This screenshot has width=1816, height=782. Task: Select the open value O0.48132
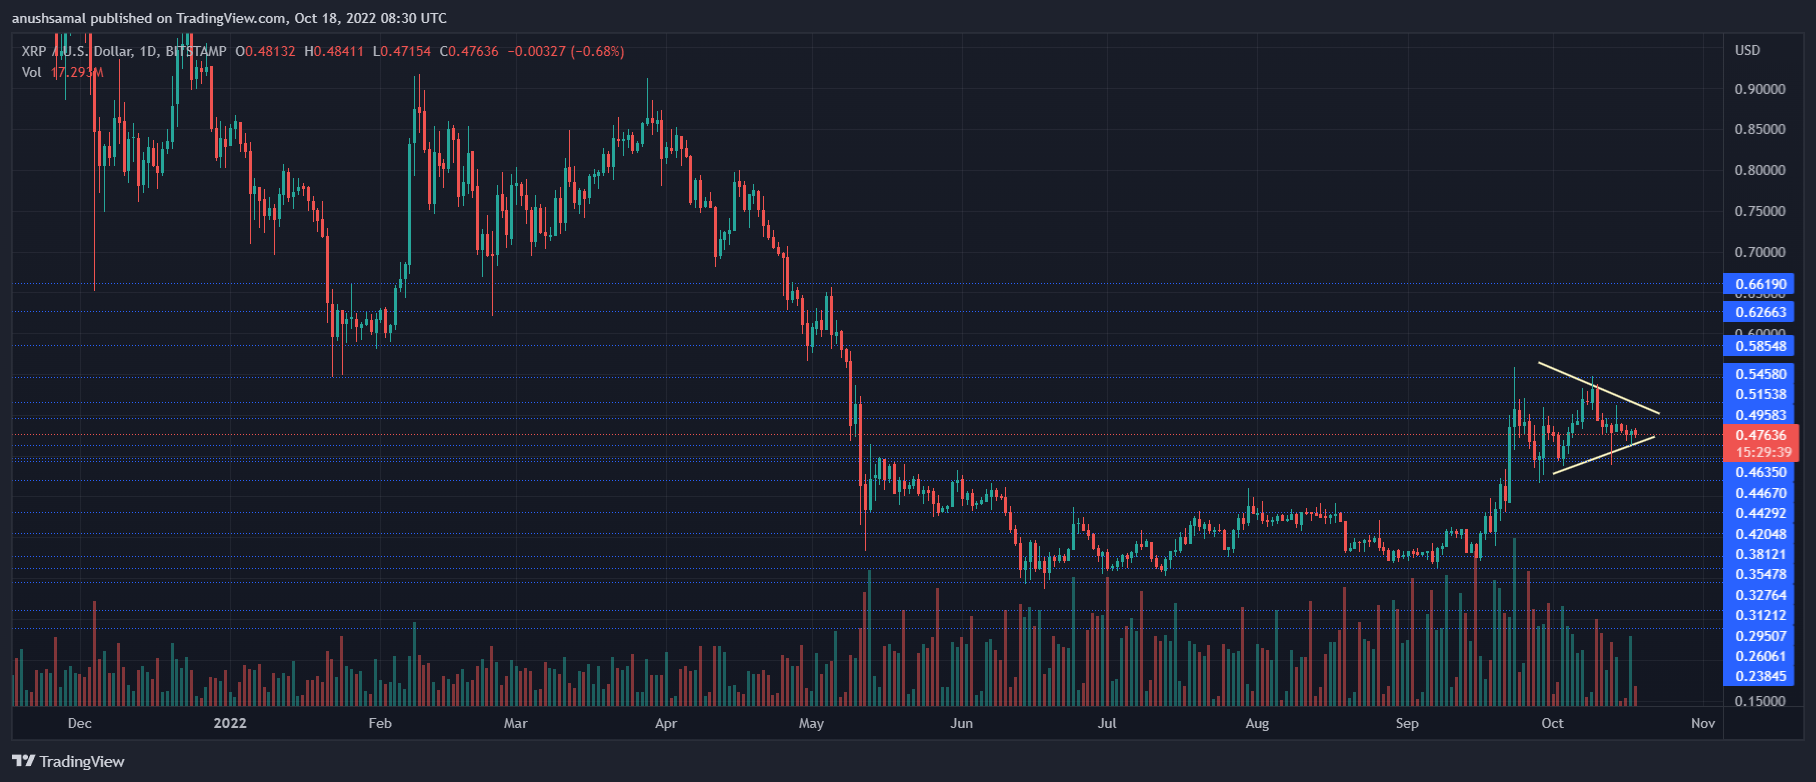(x=265, y=51)
